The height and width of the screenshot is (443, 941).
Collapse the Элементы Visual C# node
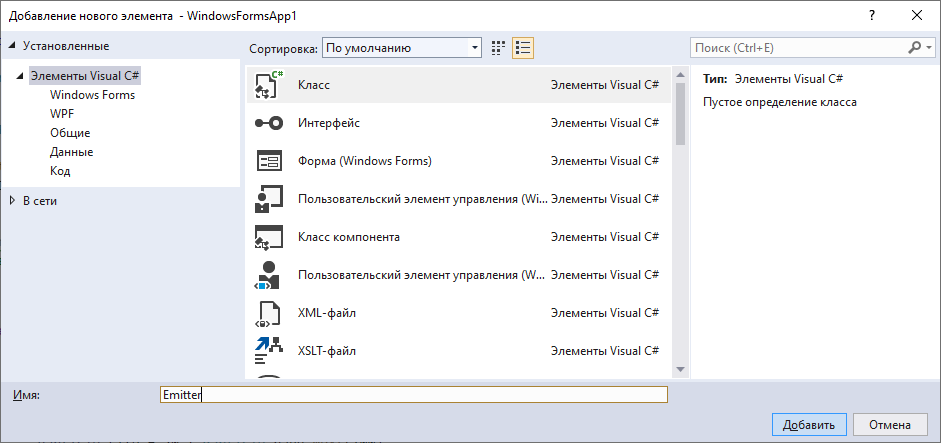[x=20, y=76]
